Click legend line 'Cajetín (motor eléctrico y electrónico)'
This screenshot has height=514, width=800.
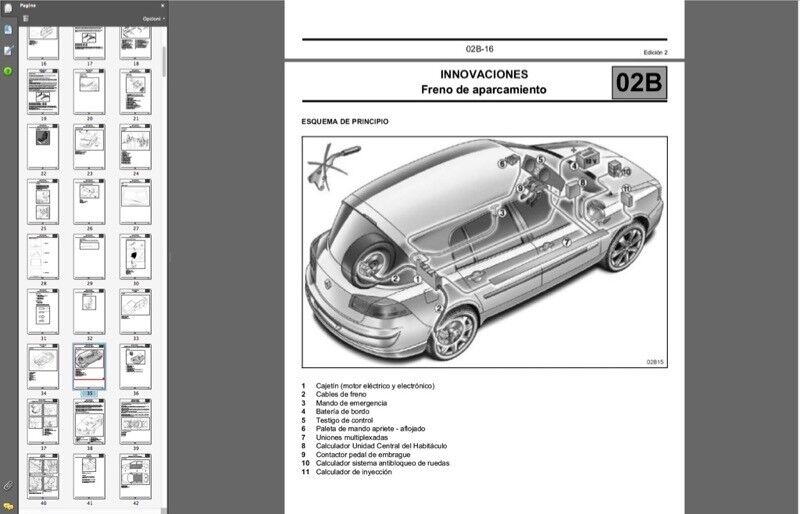pyautogui.click(x=375, y=386)
